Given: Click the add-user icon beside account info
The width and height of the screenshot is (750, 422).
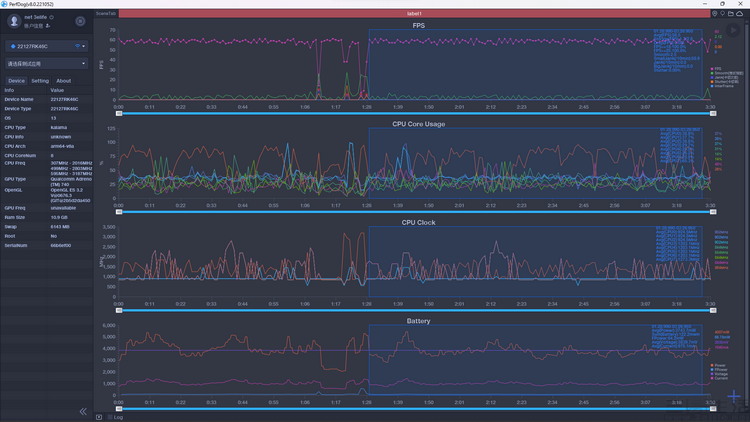Looking at the screenshot, I should coord(48,26).
